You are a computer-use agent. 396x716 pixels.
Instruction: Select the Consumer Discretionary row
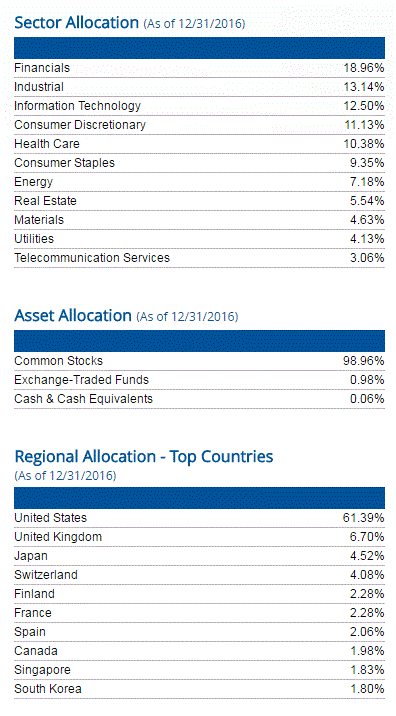click(199, 125)
